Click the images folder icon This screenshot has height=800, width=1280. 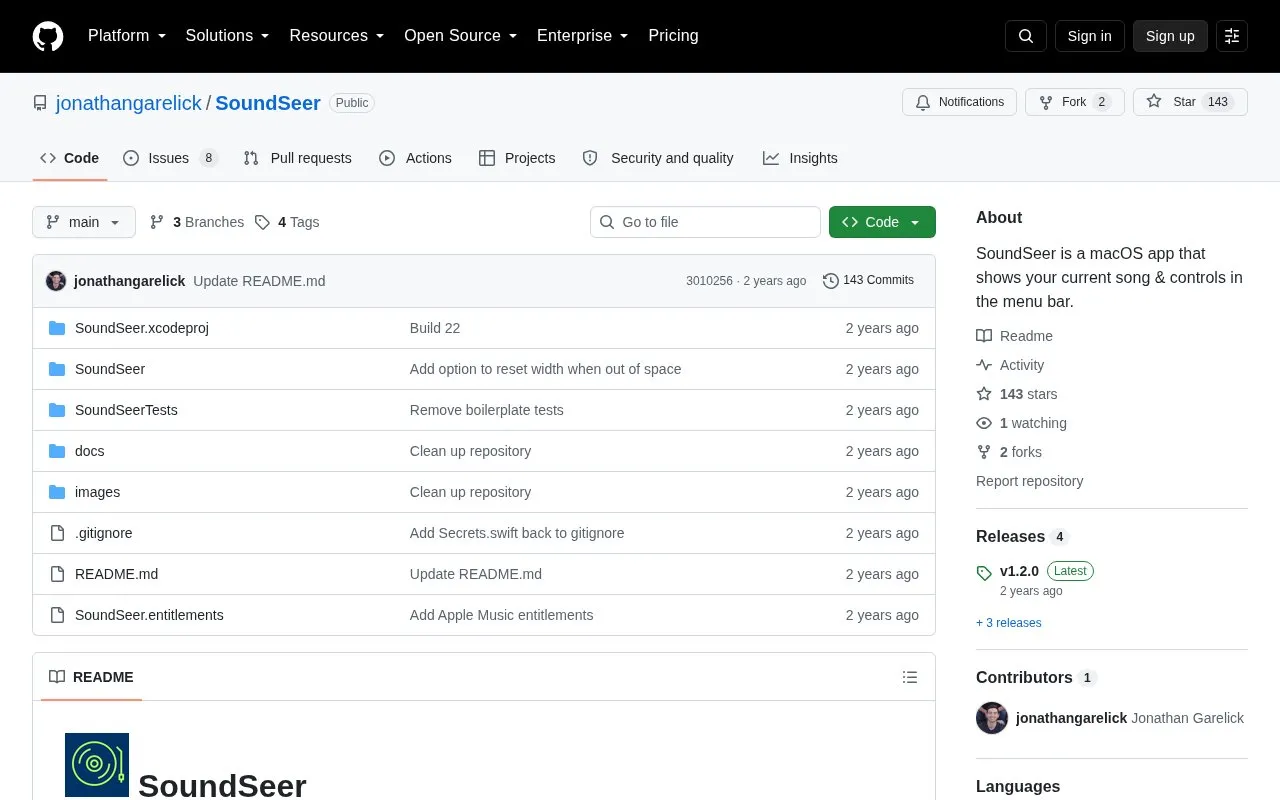57,492
